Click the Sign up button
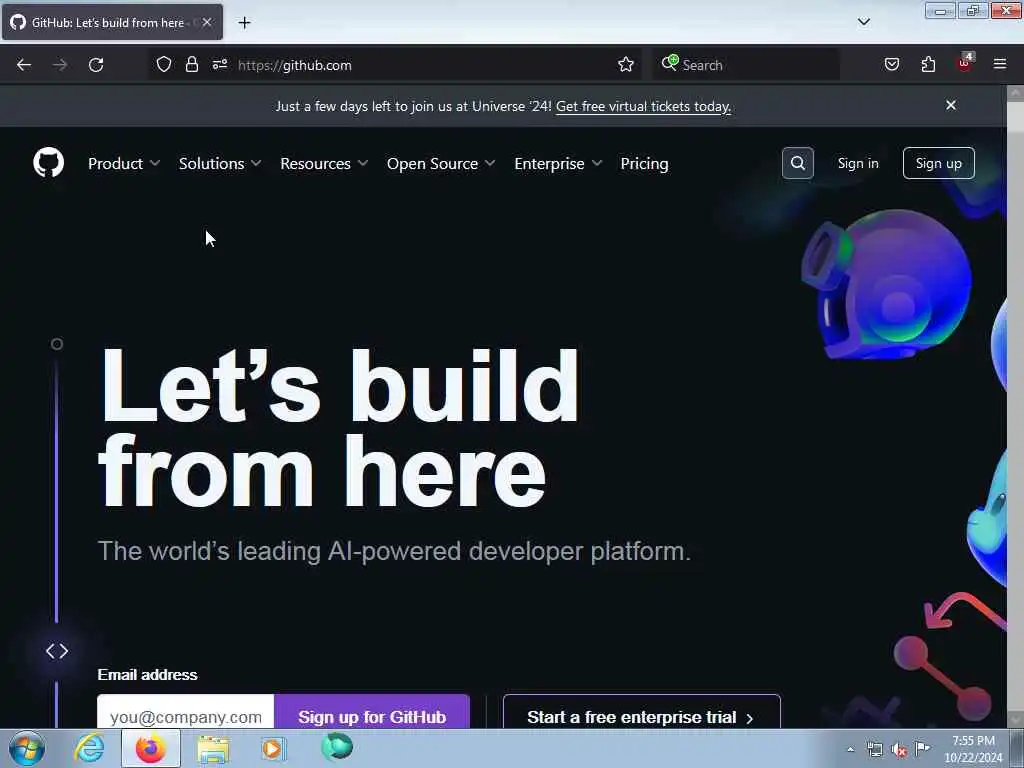Image resolution: width=1024 pixels, height=768 pixels. (938, 163)
